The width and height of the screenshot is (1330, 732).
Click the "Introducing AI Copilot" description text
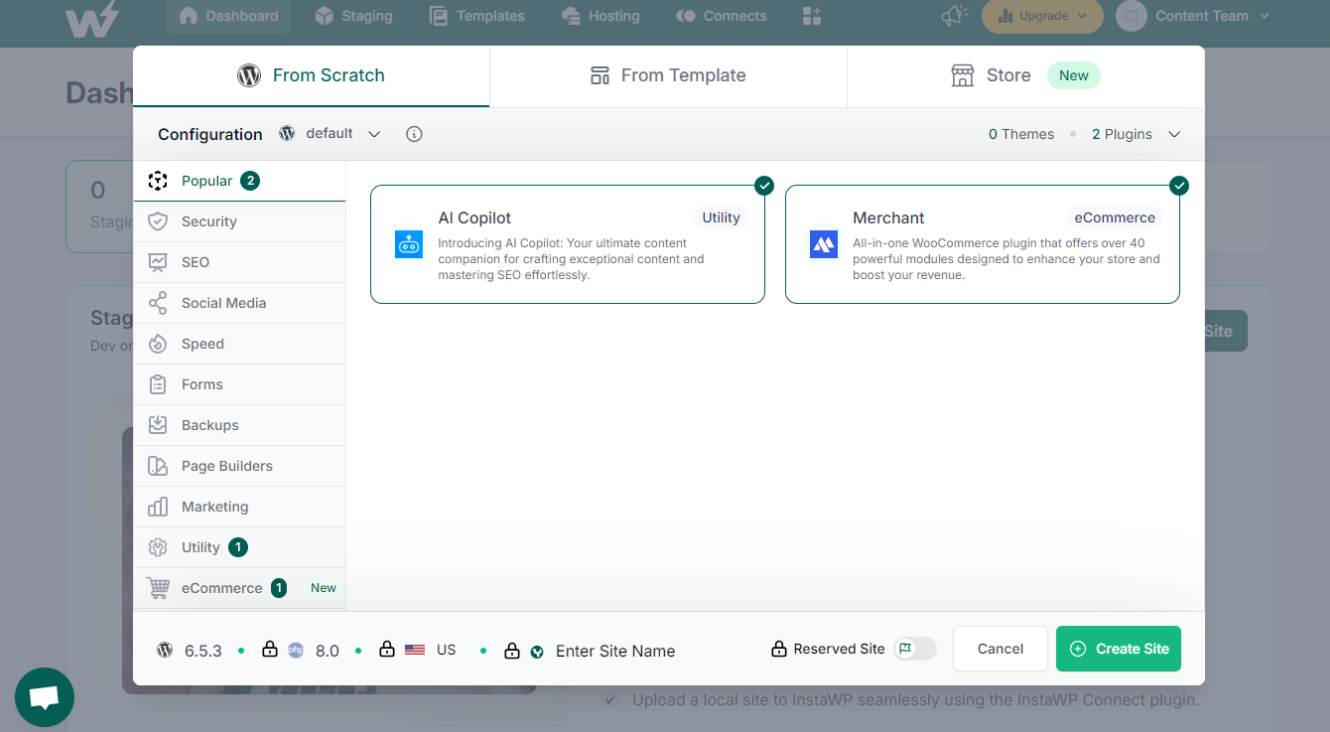[571, 259]
